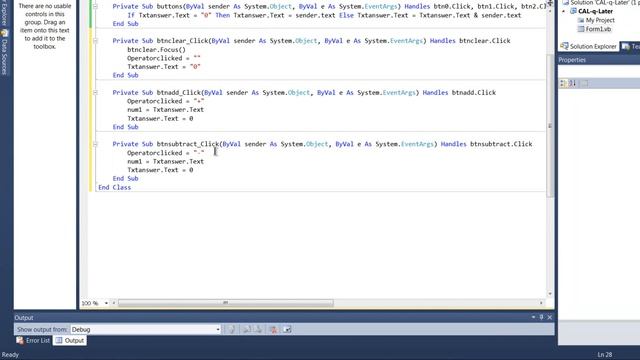This screenshot has width=640, height=360.
Task: Open the Show output from Debug dropdown
Action: [x=218, y=329]
